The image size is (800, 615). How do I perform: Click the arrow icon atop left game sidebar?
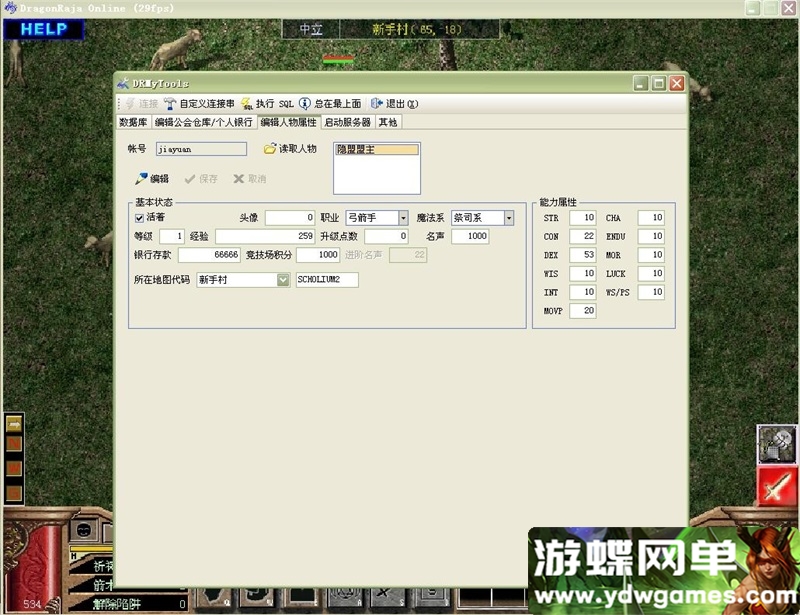14,423
